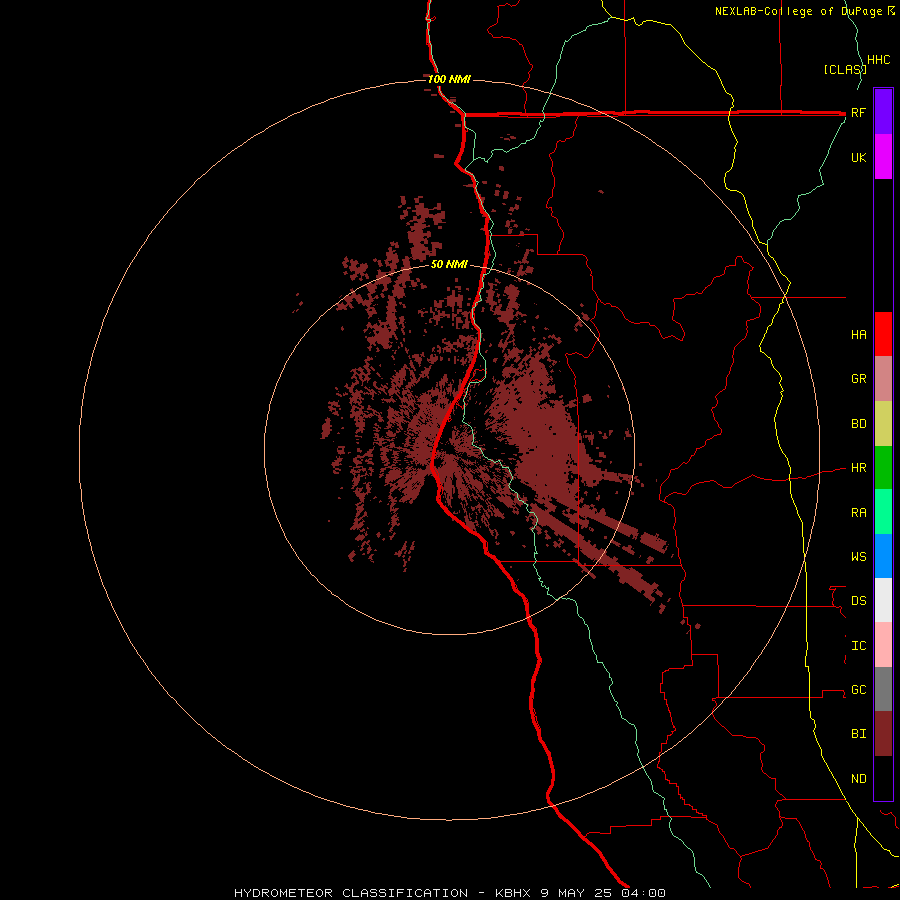Click the IC legend label
This screenshot has height=900, width=900.
point(858,646)
